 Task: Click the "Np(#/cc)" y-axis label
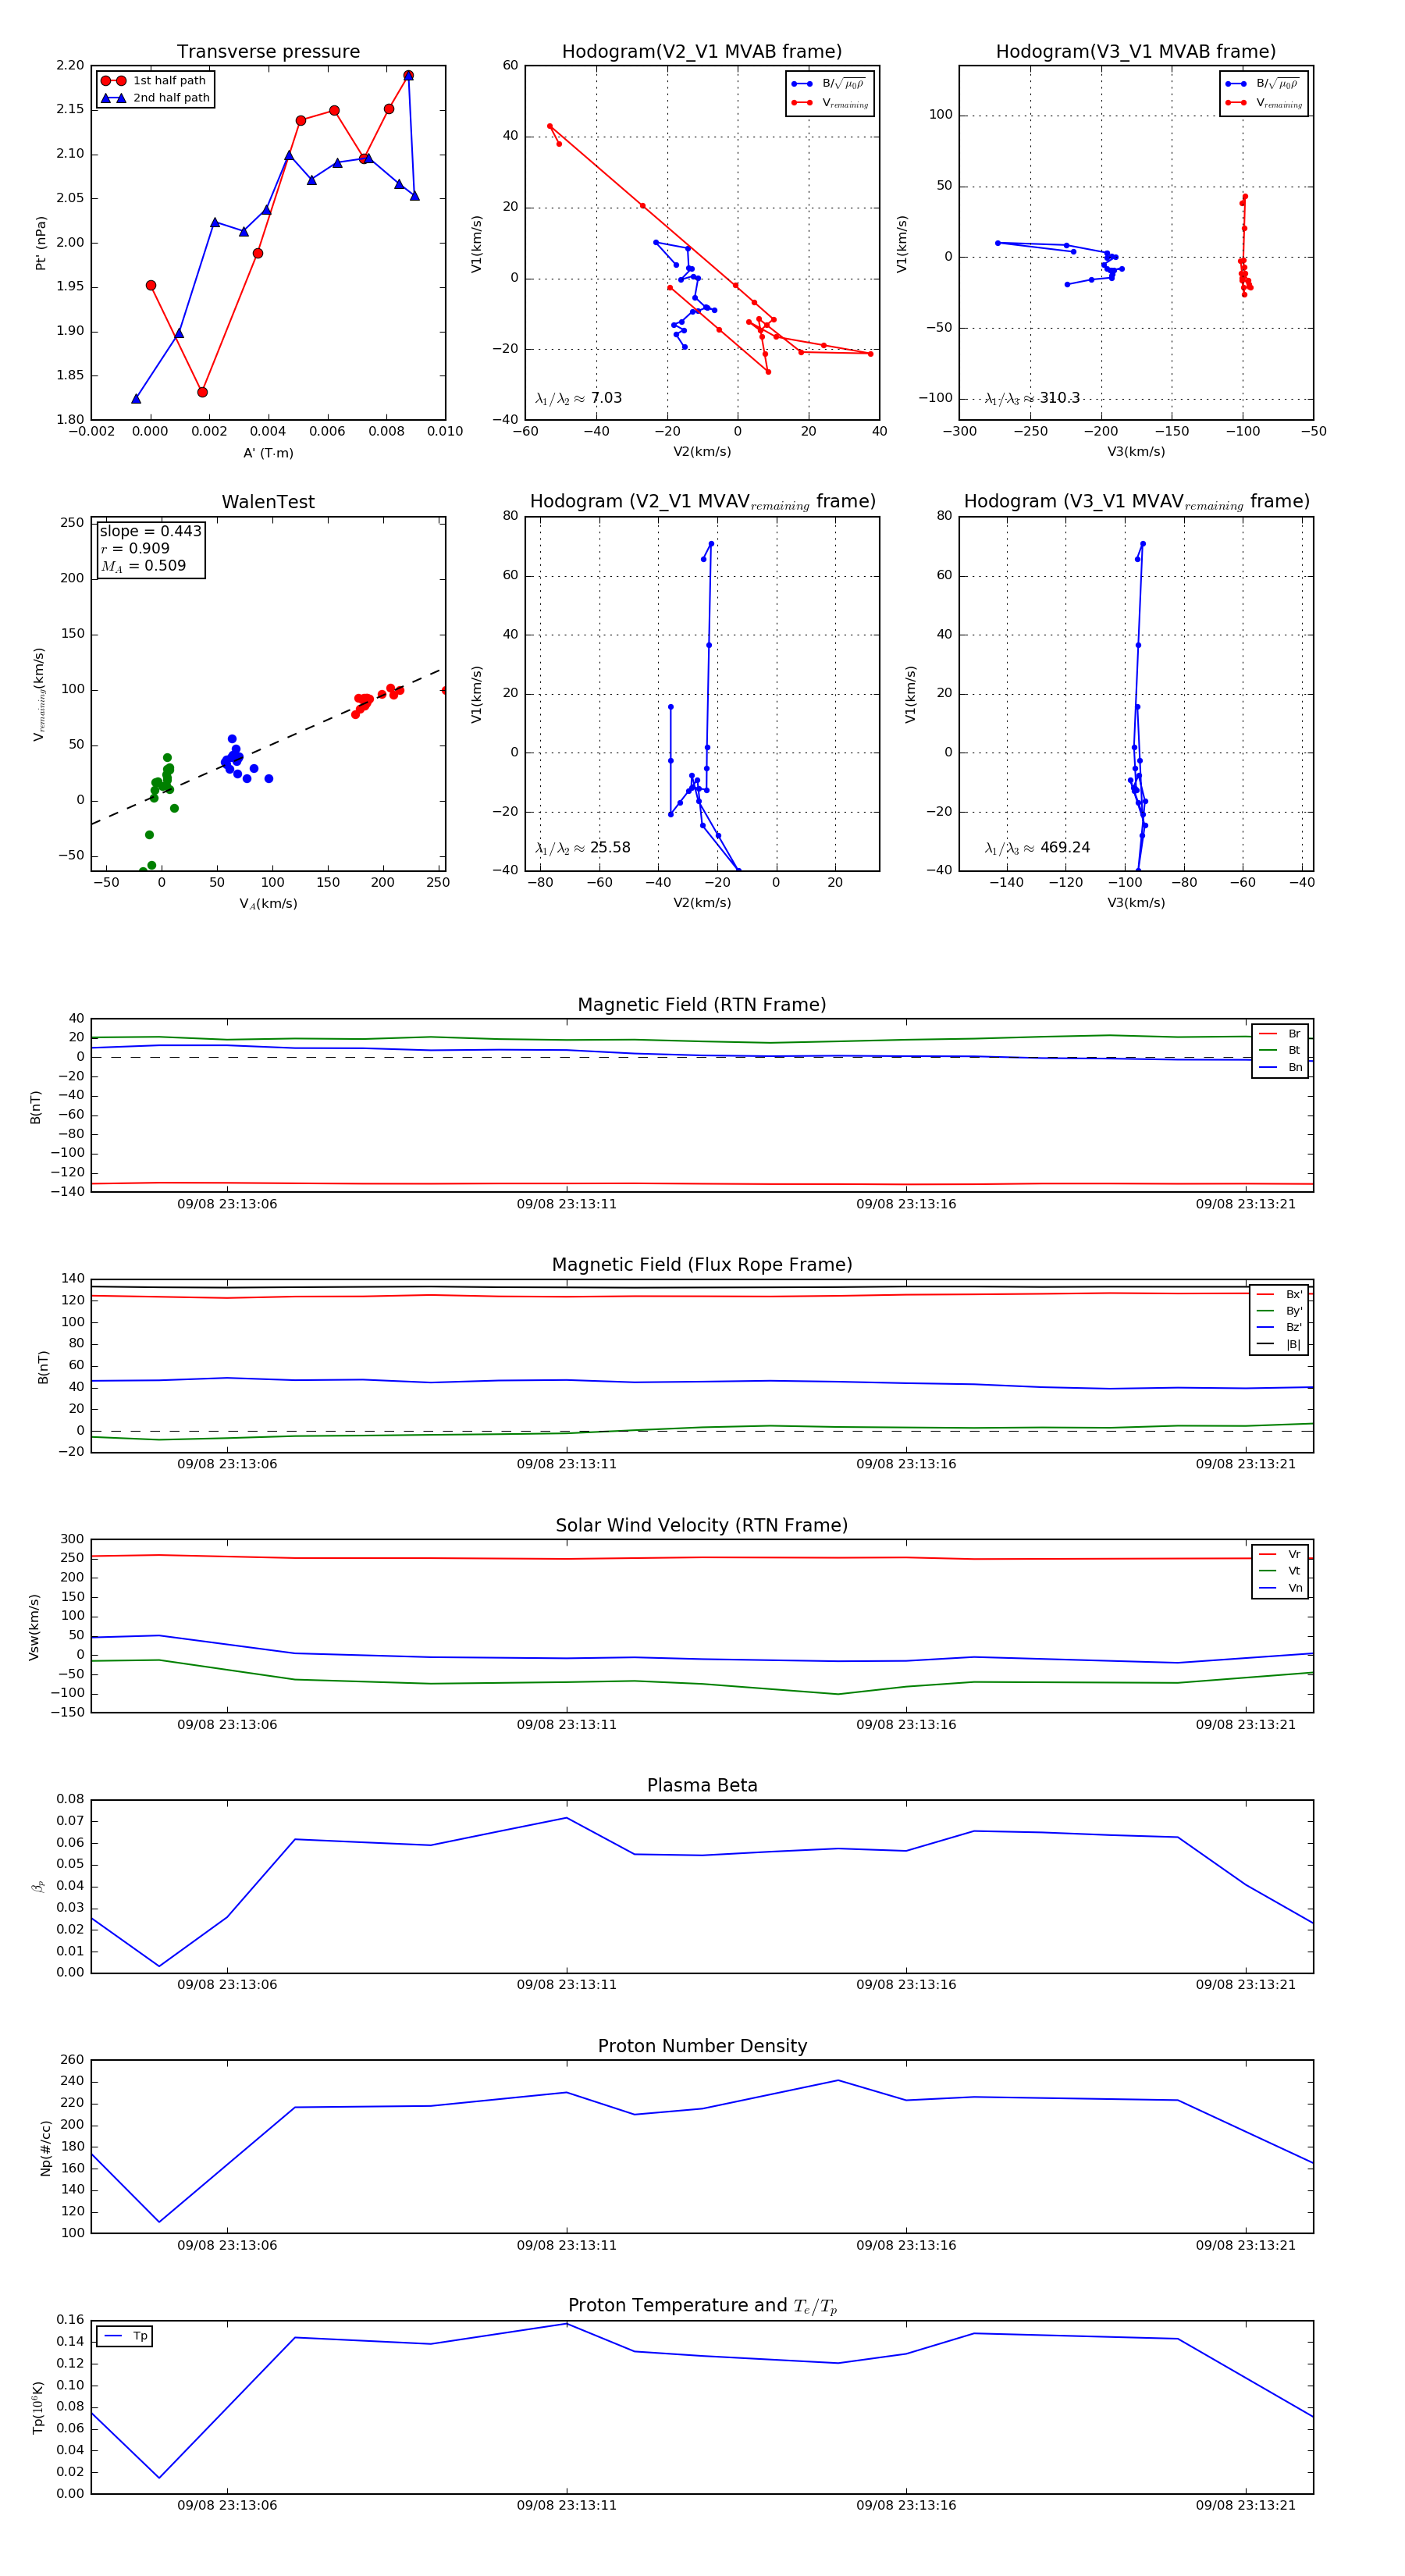pos(45,2148)
